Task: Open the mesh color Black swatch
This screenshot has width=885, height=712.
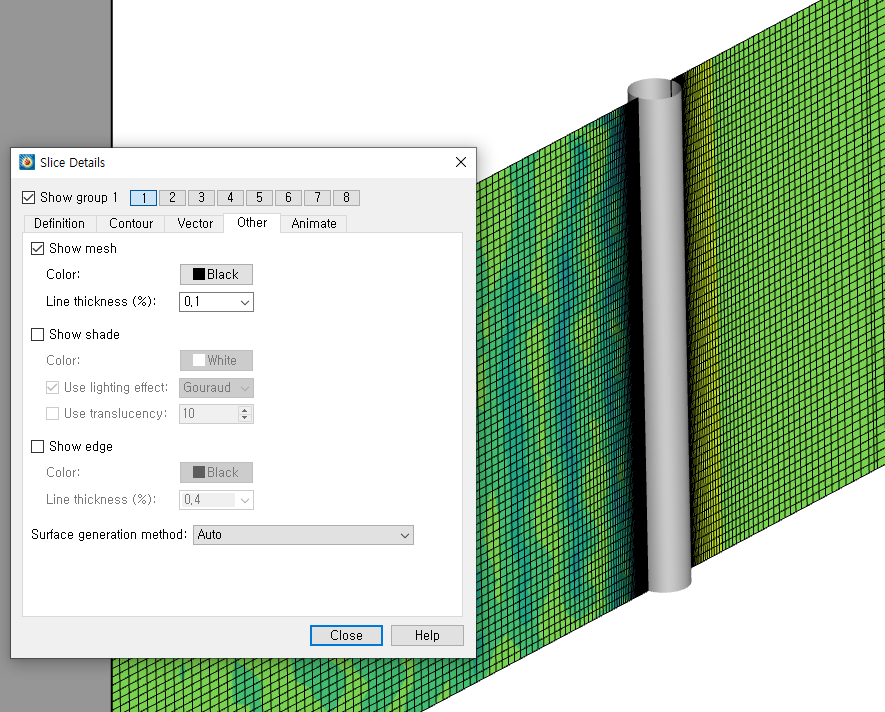Action: 216,274
